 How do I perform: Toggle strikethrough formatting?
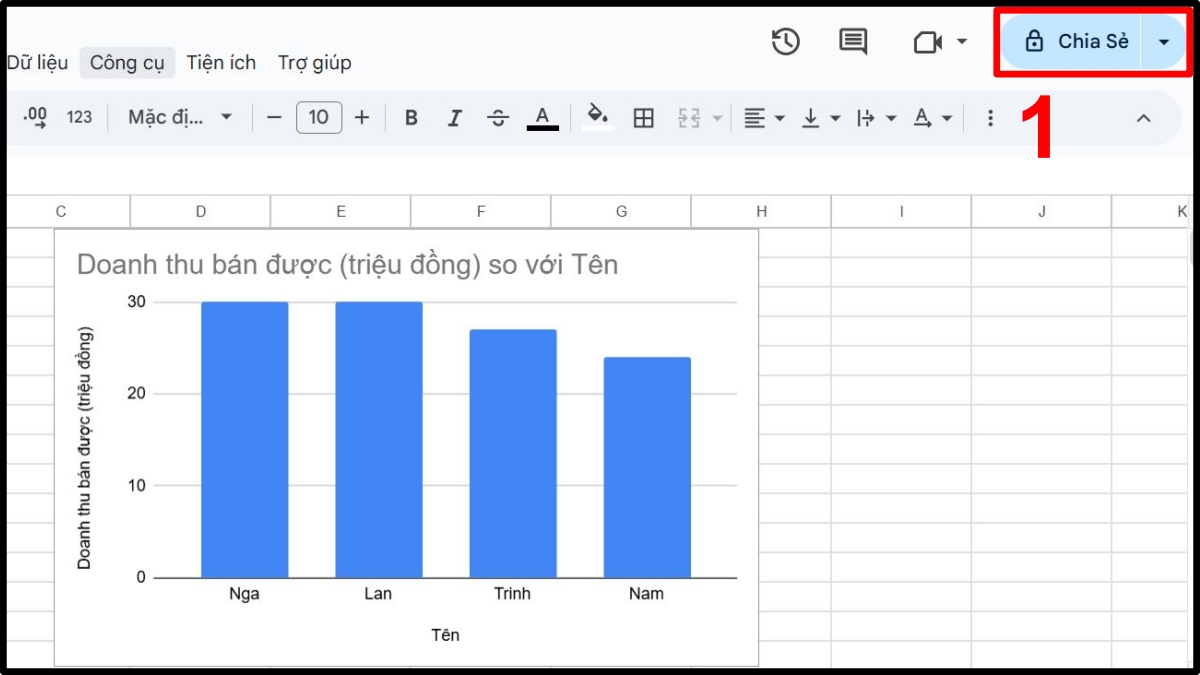coord(498,117)
